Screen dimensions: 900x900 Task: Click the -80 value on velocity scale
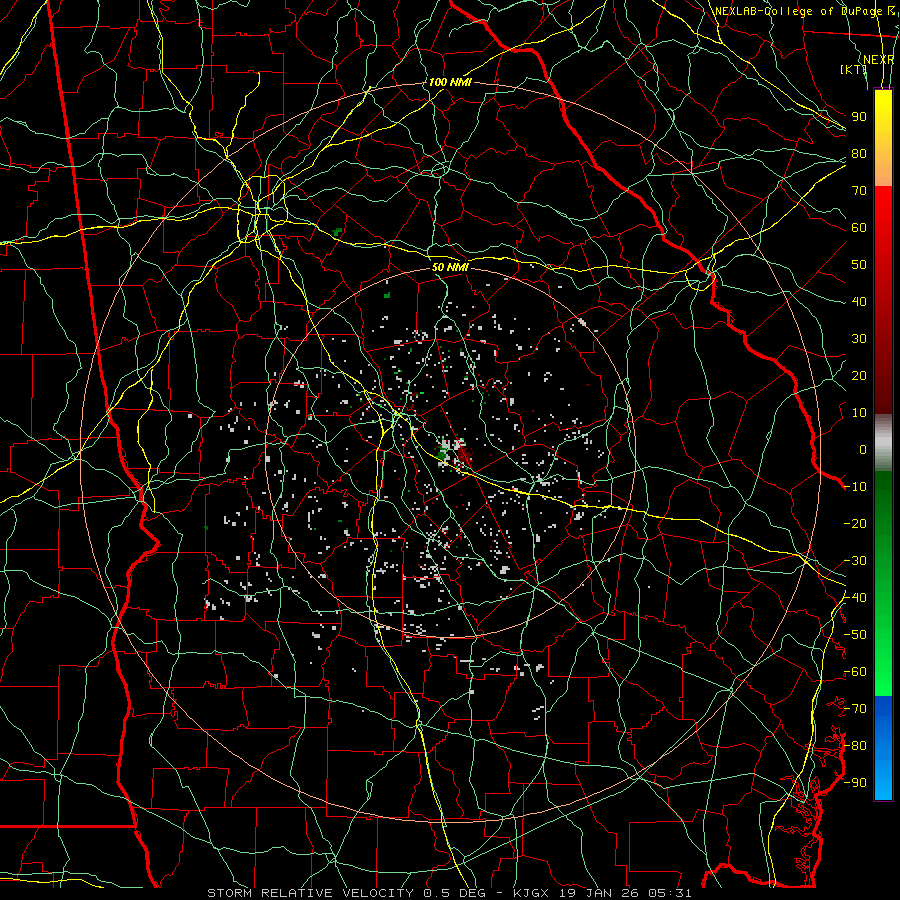855,746
